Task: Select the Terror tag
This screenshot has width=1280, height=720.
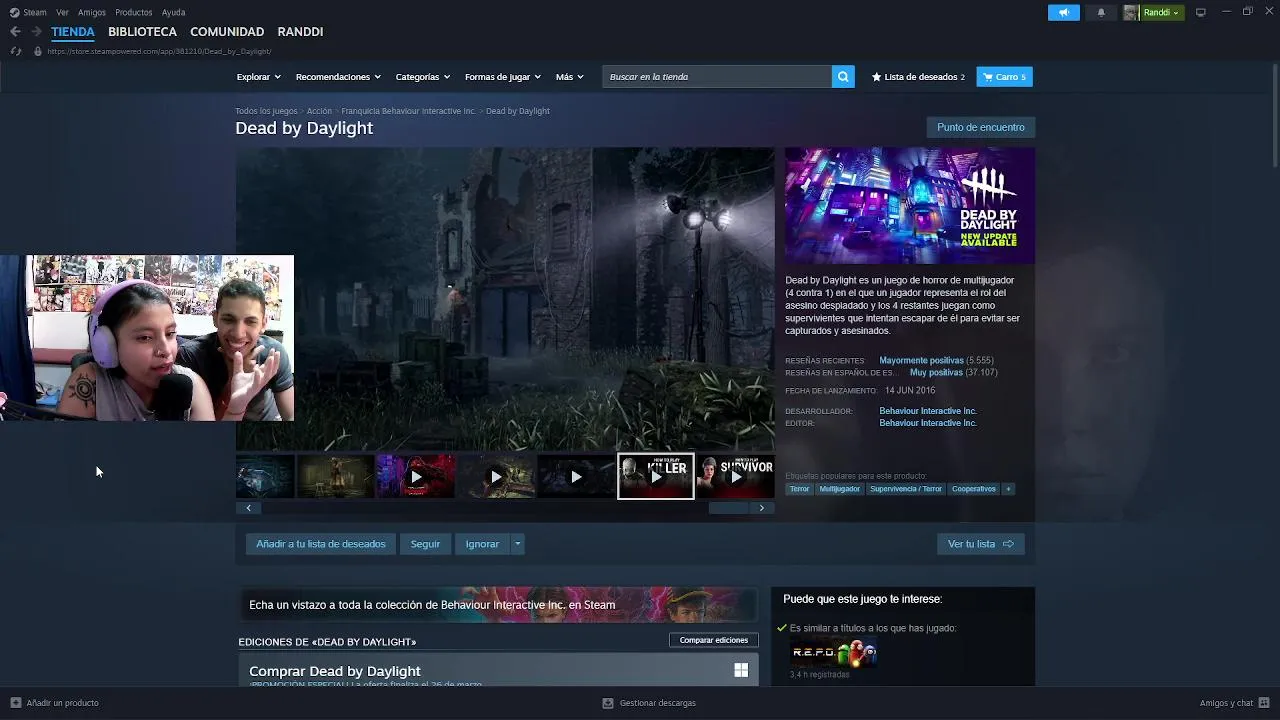Action: pyautogui.click(x=799, y=489)
